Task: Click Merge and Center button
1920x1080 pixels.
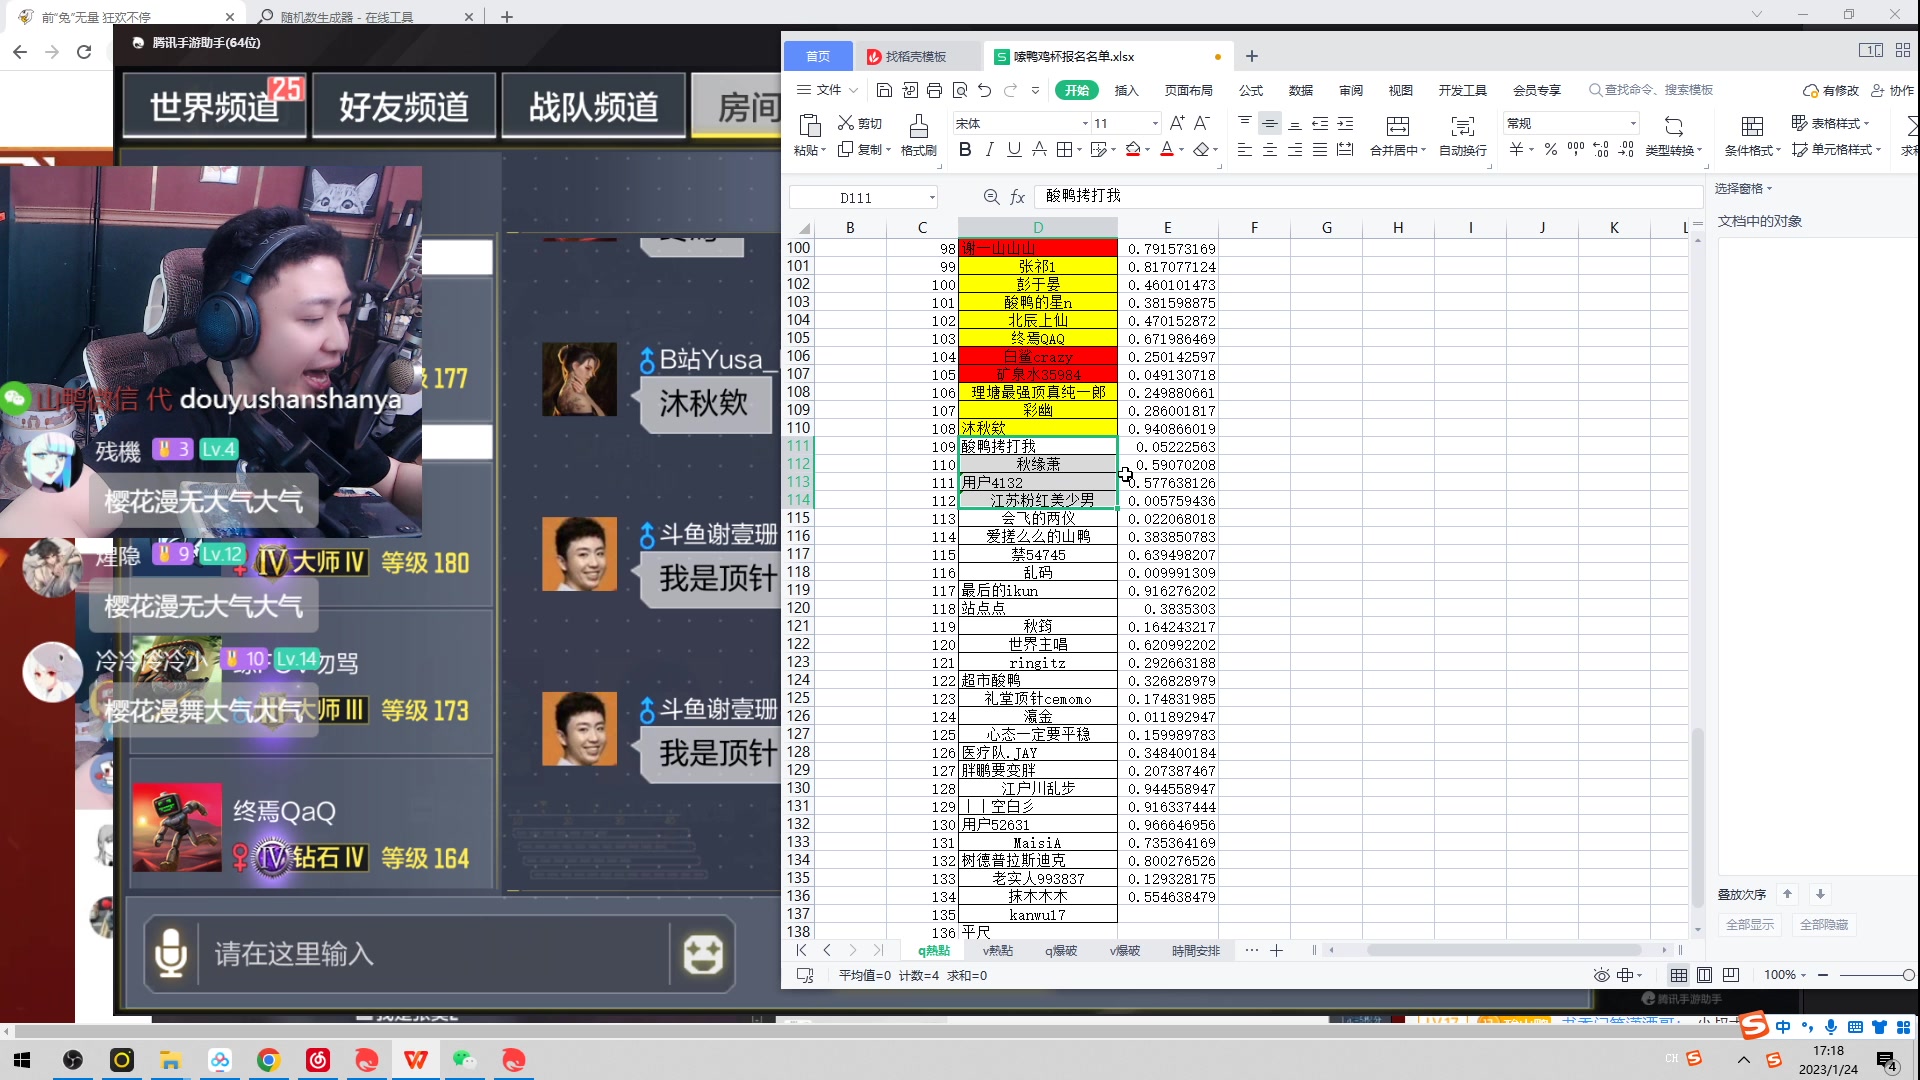Action: 1398,135
